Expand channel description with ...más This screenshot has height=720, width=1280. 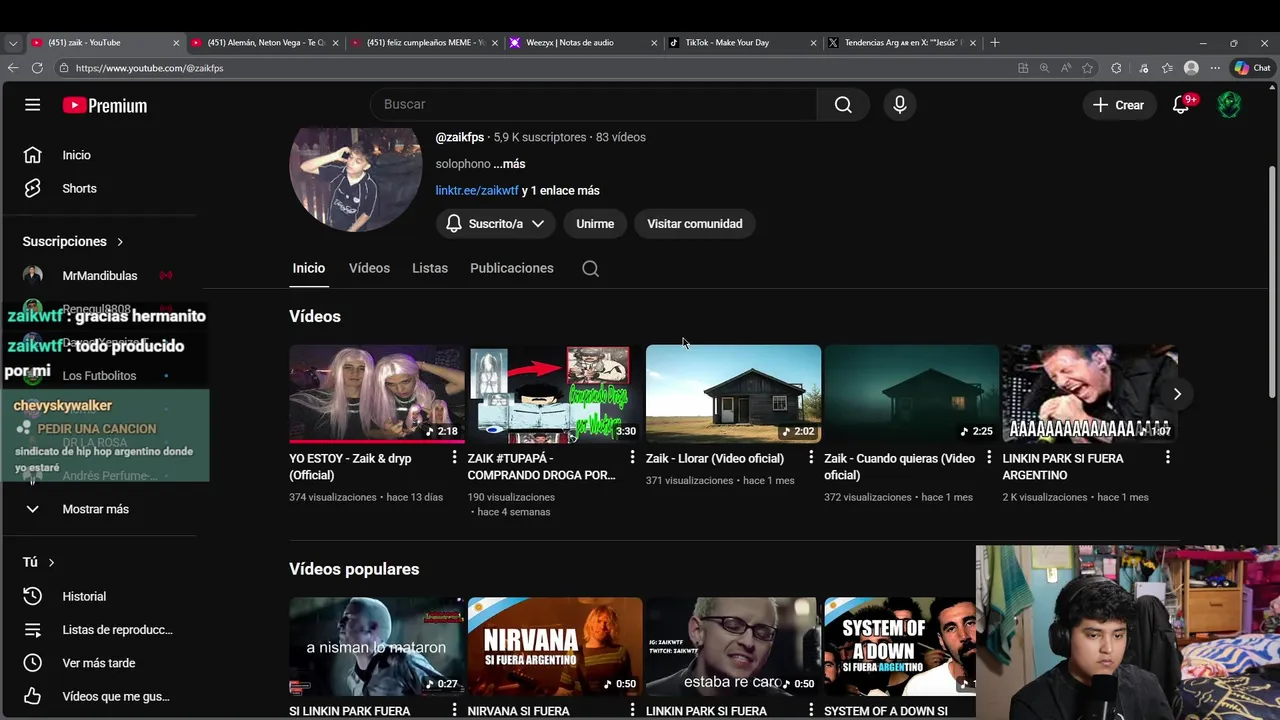pos(509,164)
